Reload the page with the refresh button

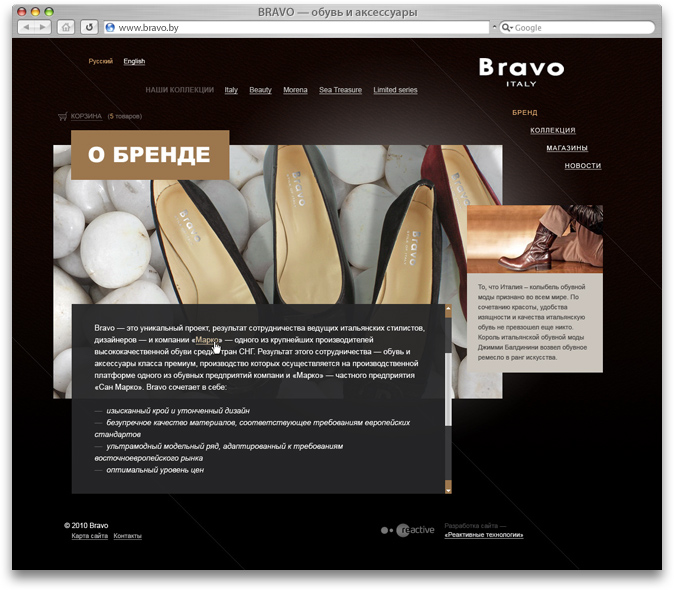pos(89,28)
